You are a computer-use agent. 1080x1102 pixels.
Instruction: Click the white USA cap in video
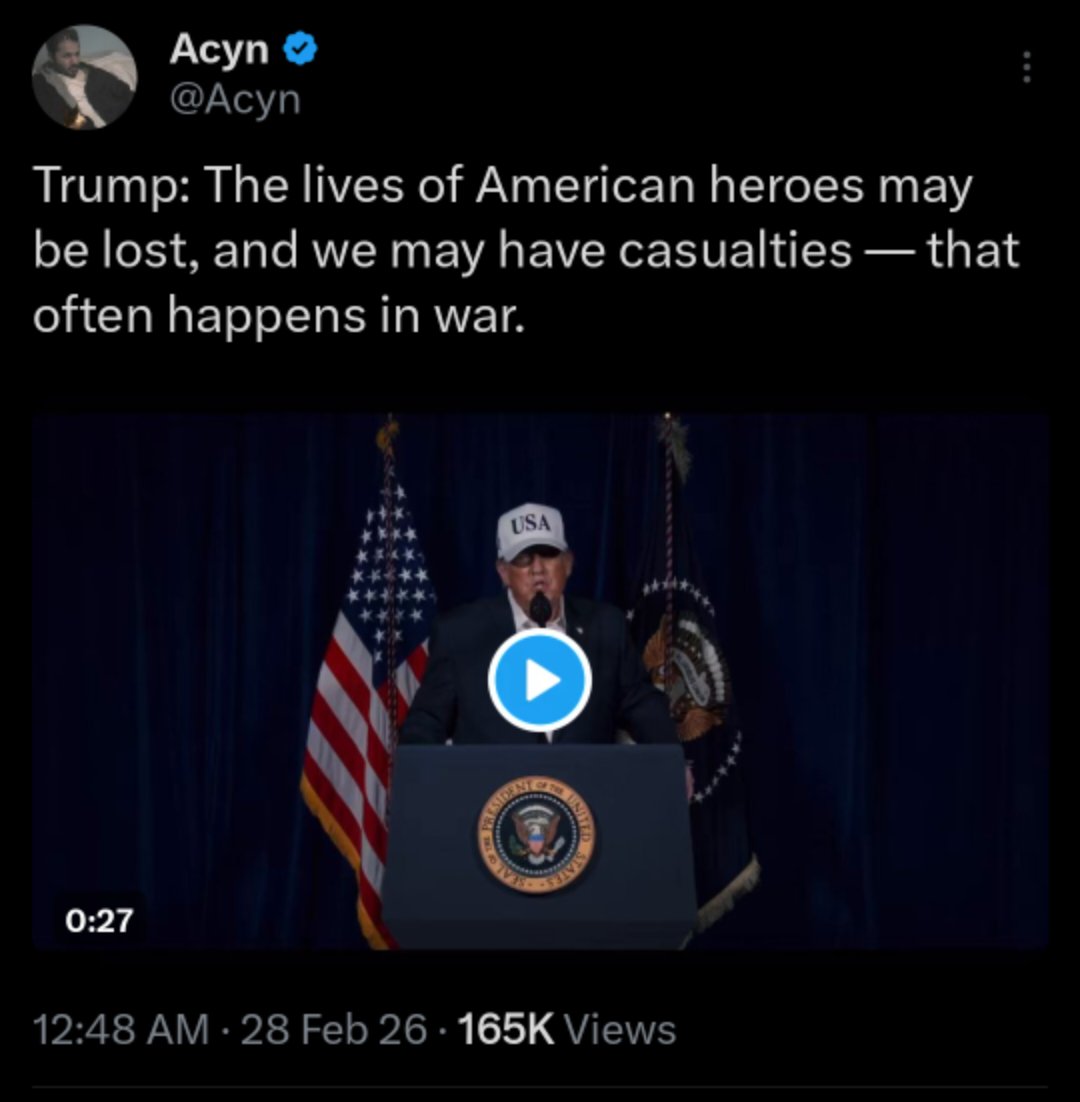(x=532, y=531)
